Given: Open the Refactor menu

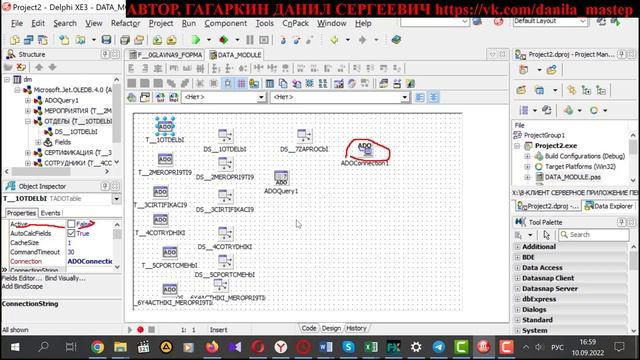Looking at the screenshot, I should click(125, 23).
